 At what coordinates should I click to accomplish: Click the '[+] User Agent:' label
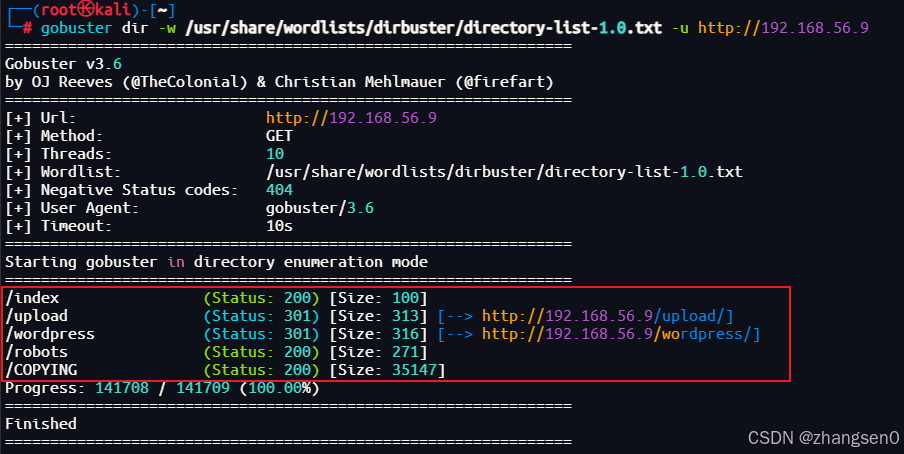72,208
